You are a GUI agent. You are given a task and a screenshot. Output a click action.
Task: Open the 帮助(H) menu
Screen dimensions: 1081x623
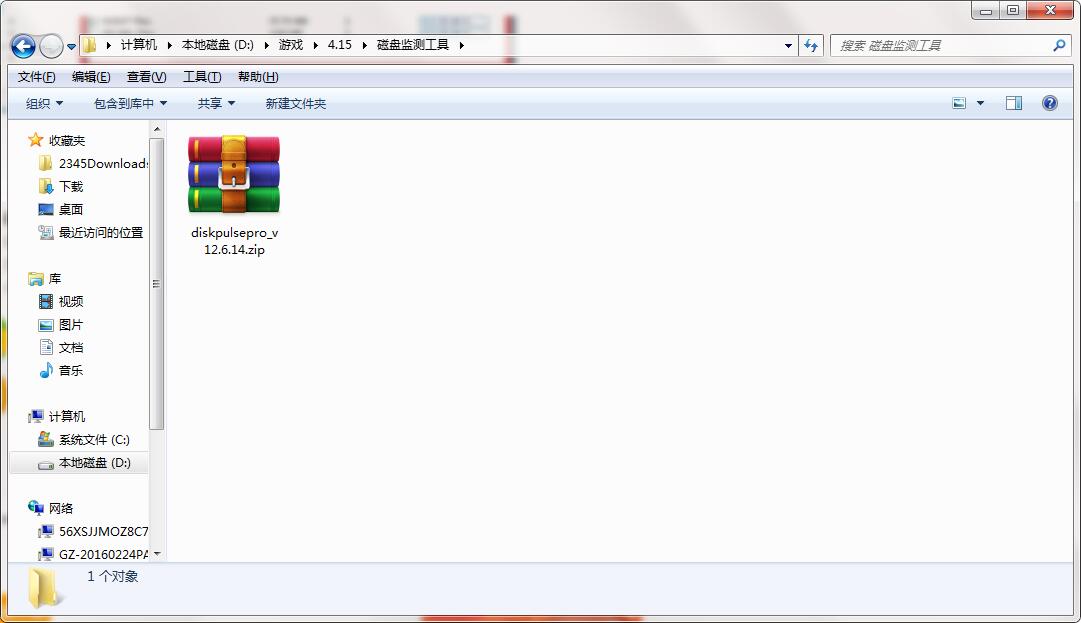click(x=258, y=76)
